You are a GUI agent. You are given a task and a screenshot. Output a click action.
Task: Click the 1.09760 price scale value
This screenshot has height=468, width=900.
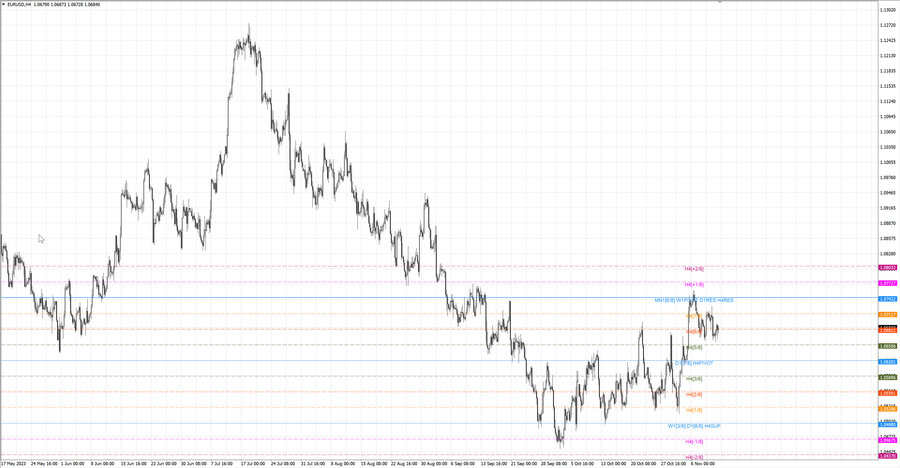pos(888,177)
